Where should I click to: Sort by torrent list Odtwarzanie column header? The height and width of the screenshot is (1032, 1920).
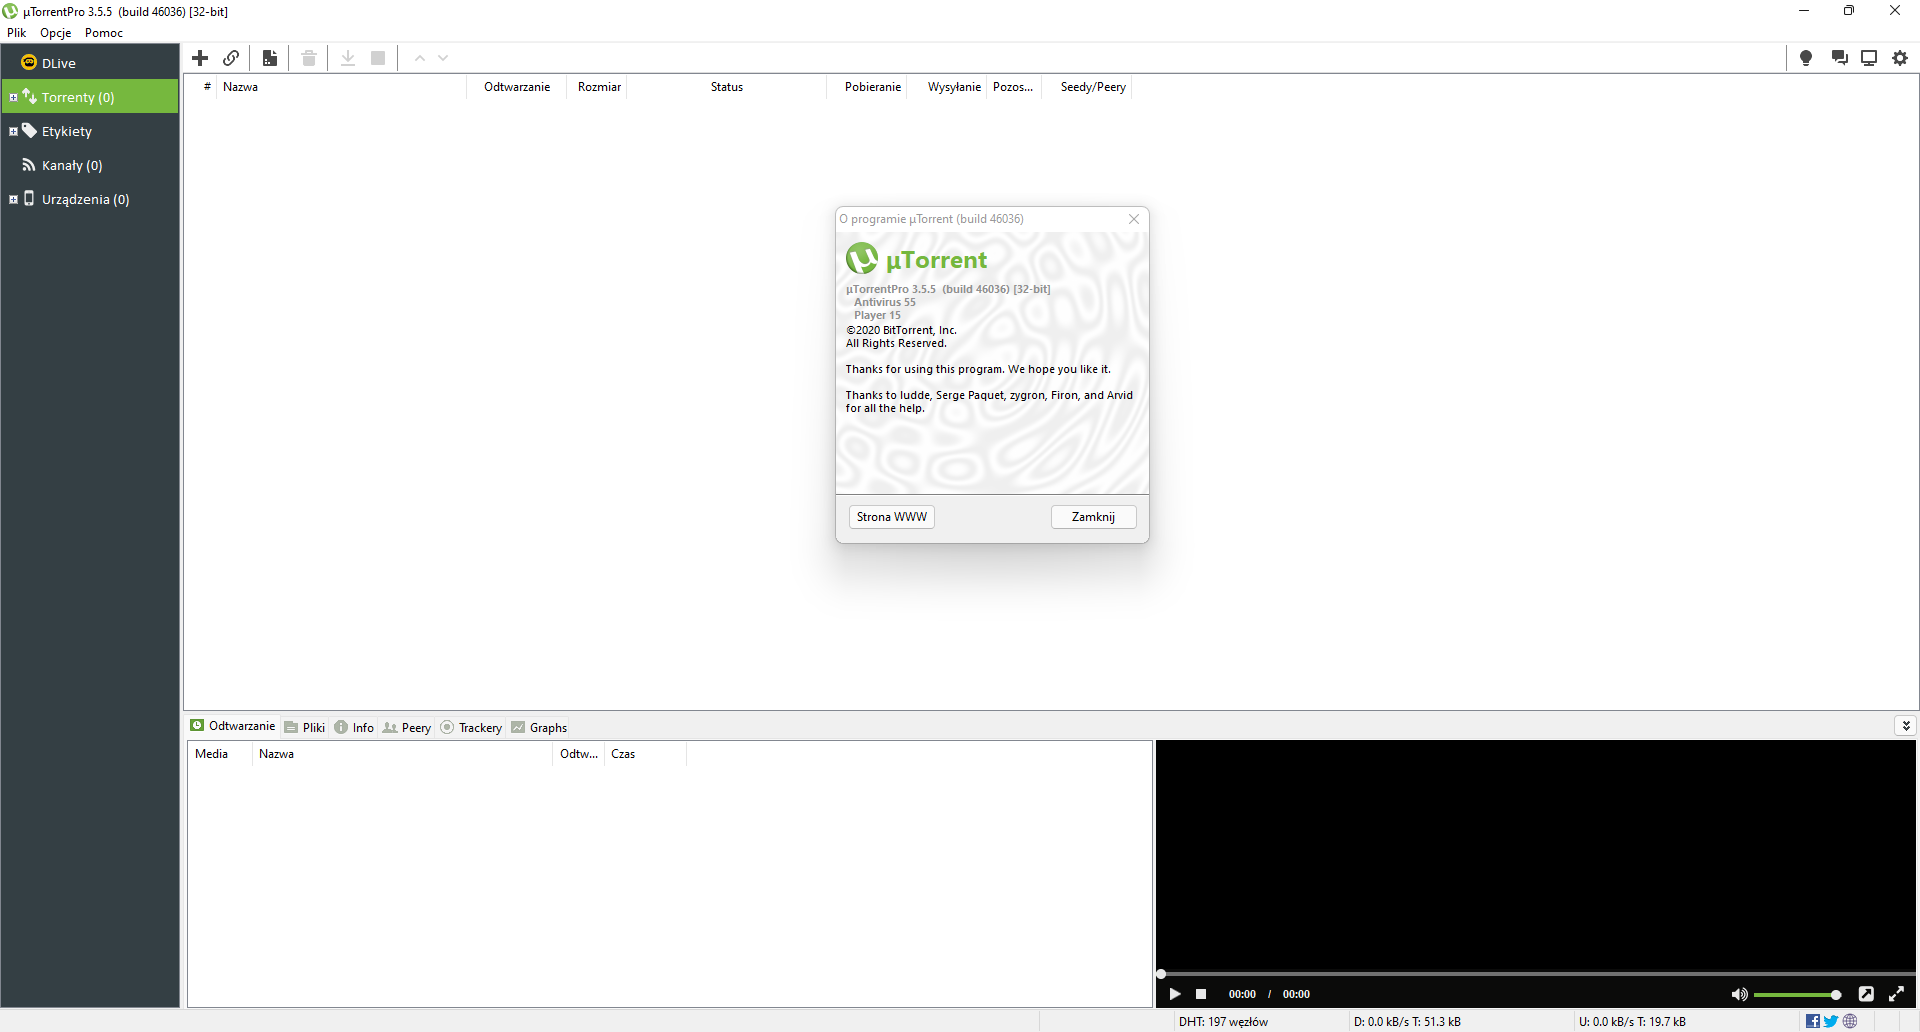coord(517,87)
